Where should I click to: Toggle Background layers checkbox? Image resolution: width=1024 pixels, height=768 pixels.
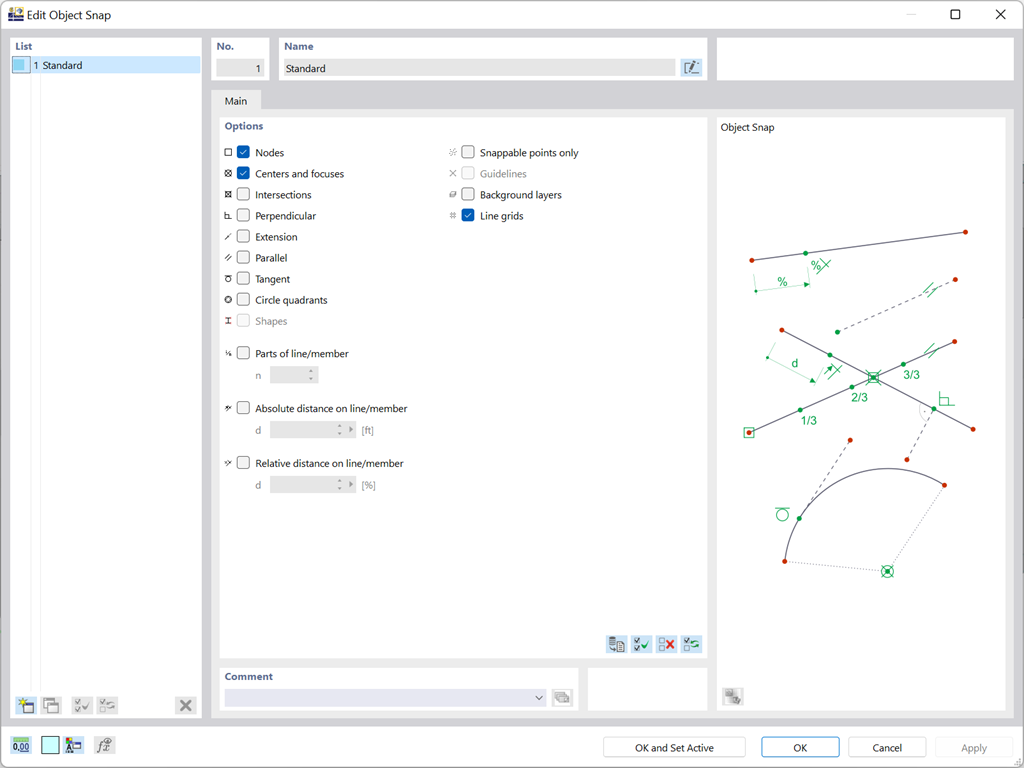click(x=468, y=194)
